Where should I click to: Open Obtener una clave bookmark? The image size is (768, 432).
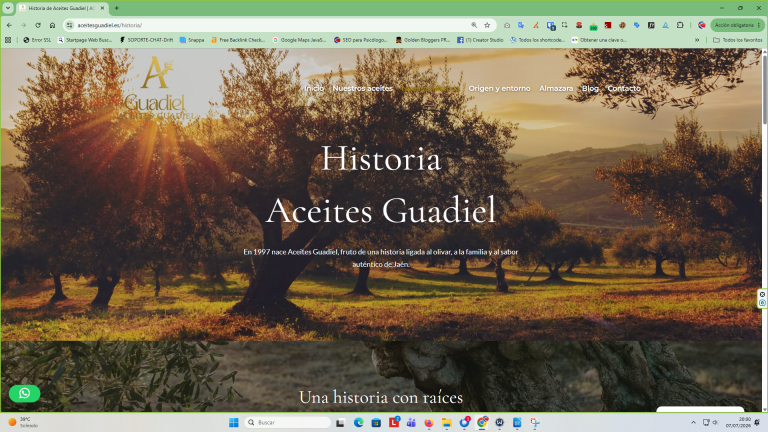pos(599,40)
